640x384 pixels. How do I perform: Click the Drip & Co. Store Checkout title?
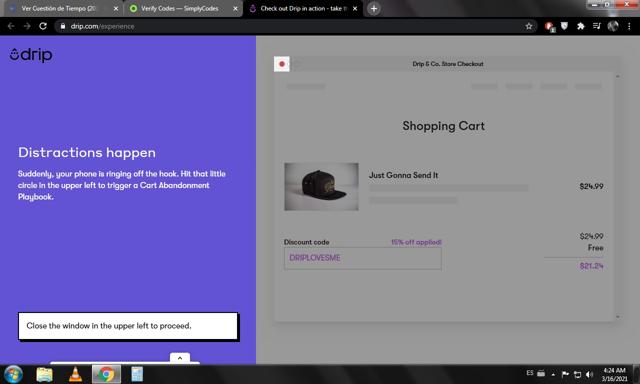click(x=448, y=64)
